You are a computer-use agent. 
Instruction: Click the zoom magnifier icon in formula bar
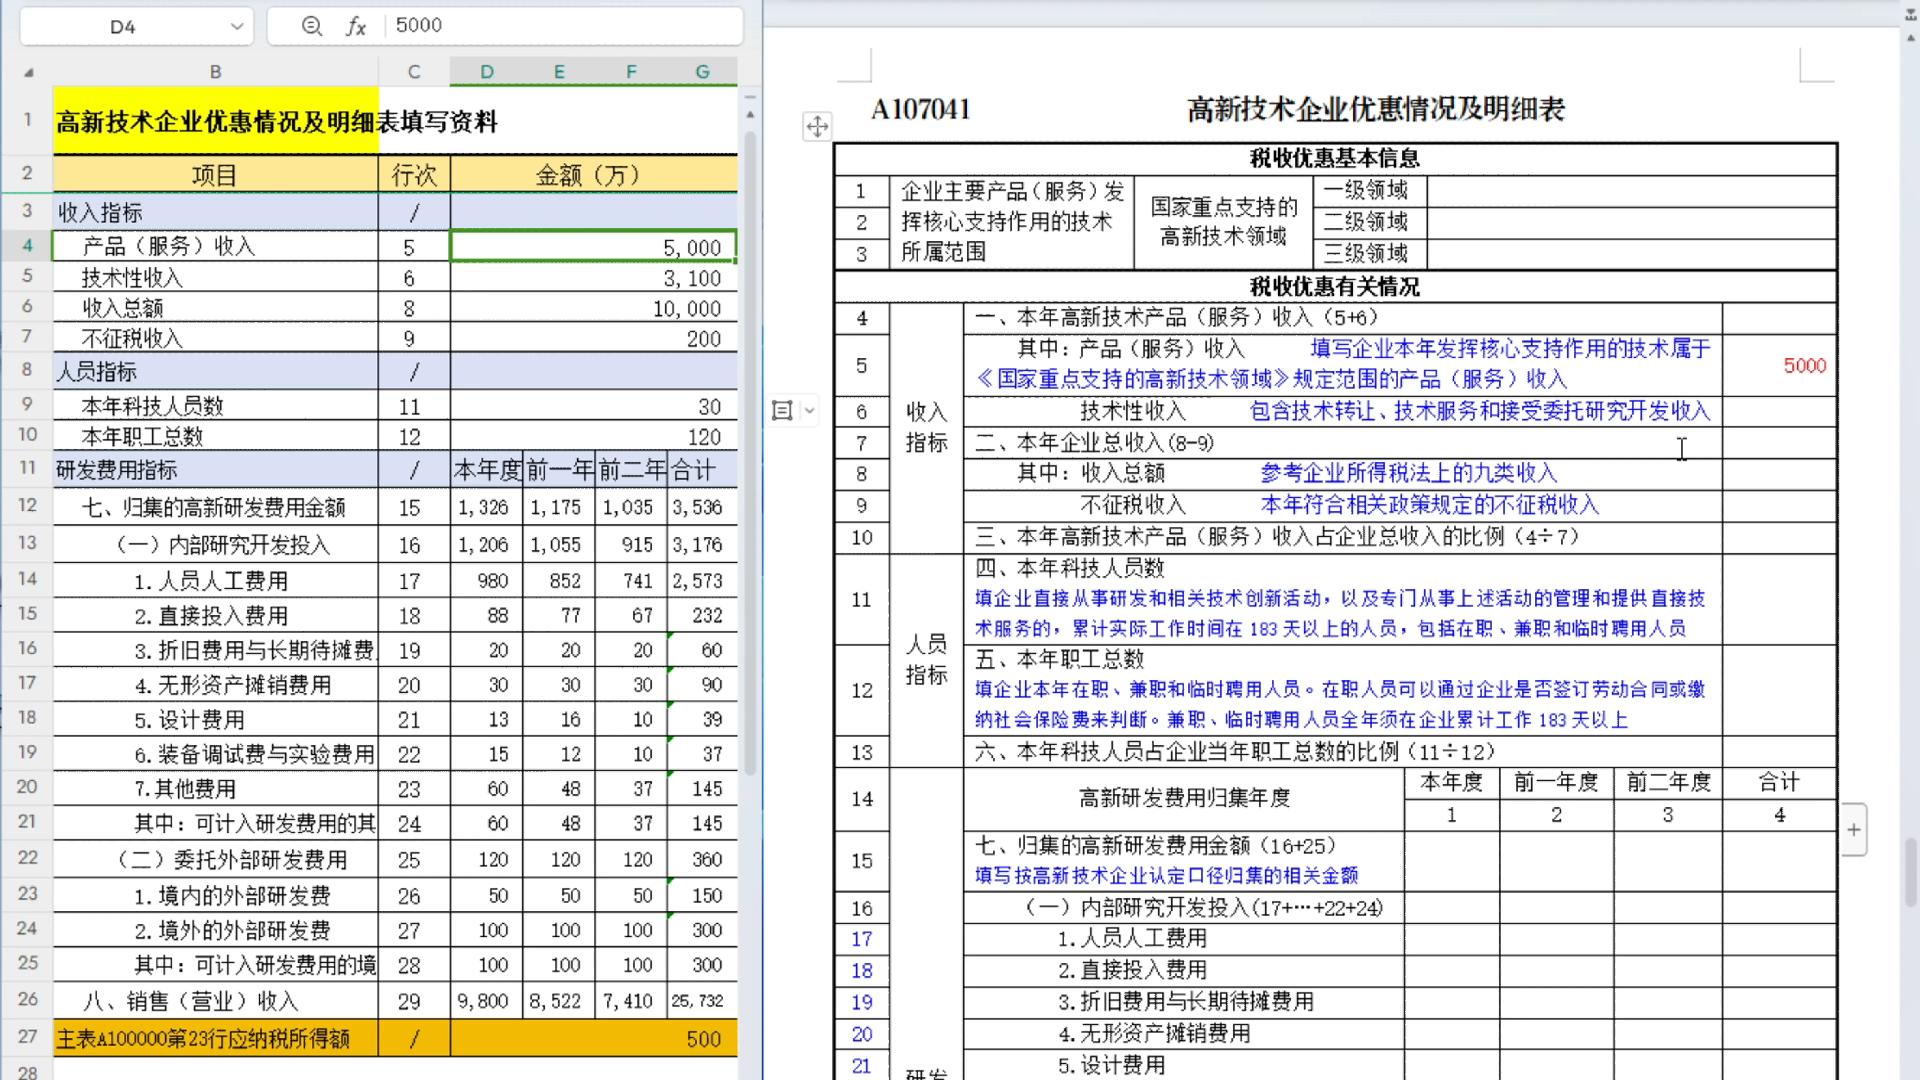pos(312,26)
